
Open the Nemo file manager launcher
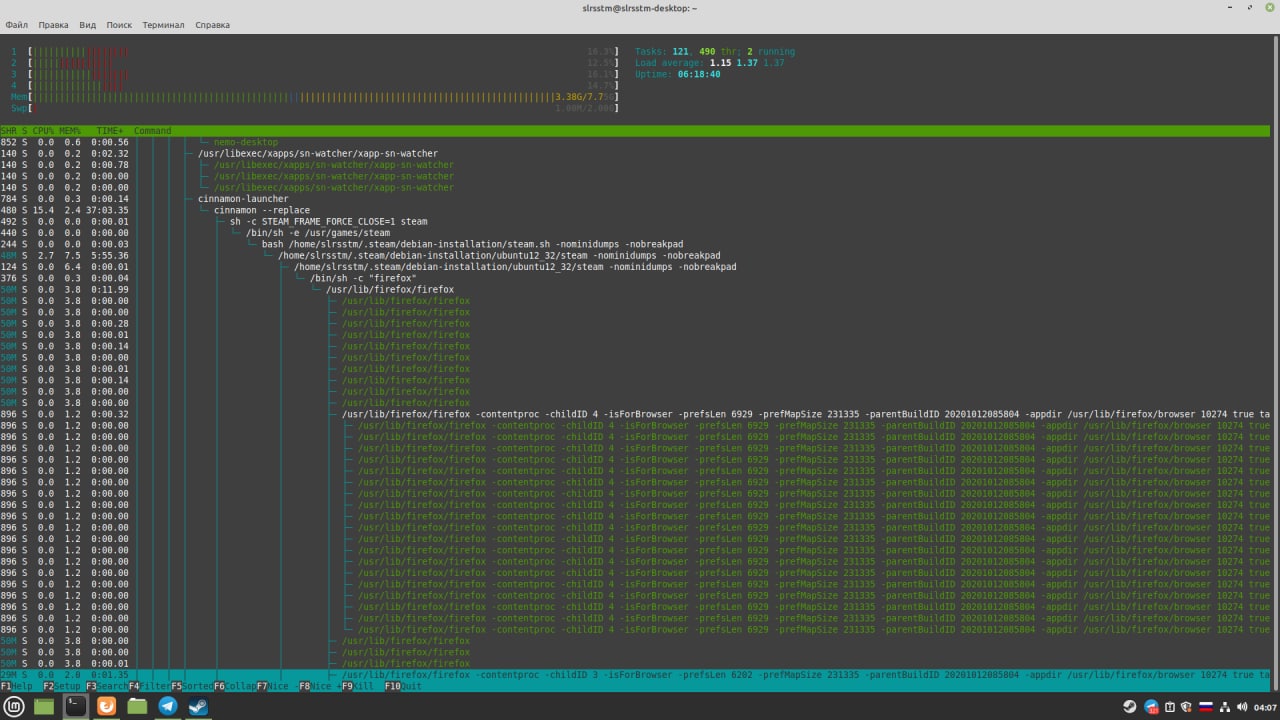[x=137, y=706]
